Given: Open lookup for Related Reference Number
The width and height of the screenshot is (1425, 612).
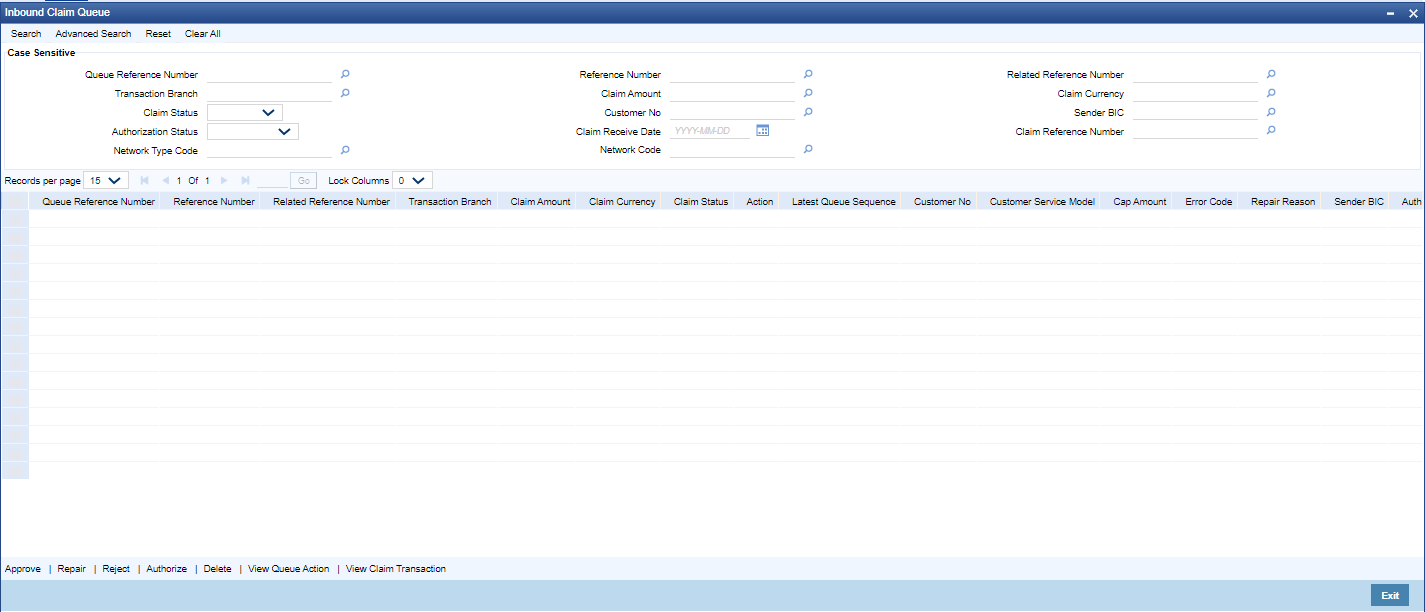Looking at the screenshot, I should [1271, 74].
